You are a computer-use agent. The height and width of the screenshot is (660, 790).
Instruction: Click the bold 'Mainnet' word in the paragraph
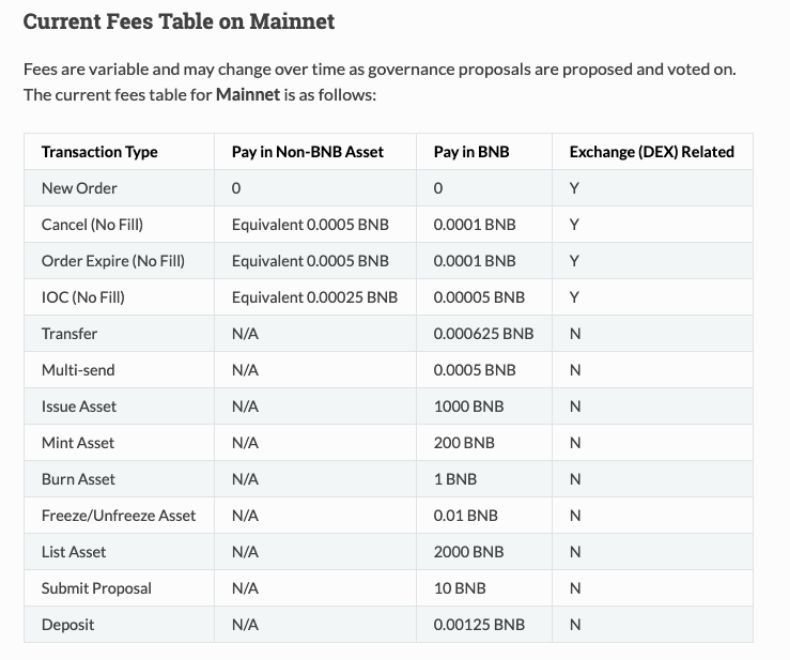(247, 95)
